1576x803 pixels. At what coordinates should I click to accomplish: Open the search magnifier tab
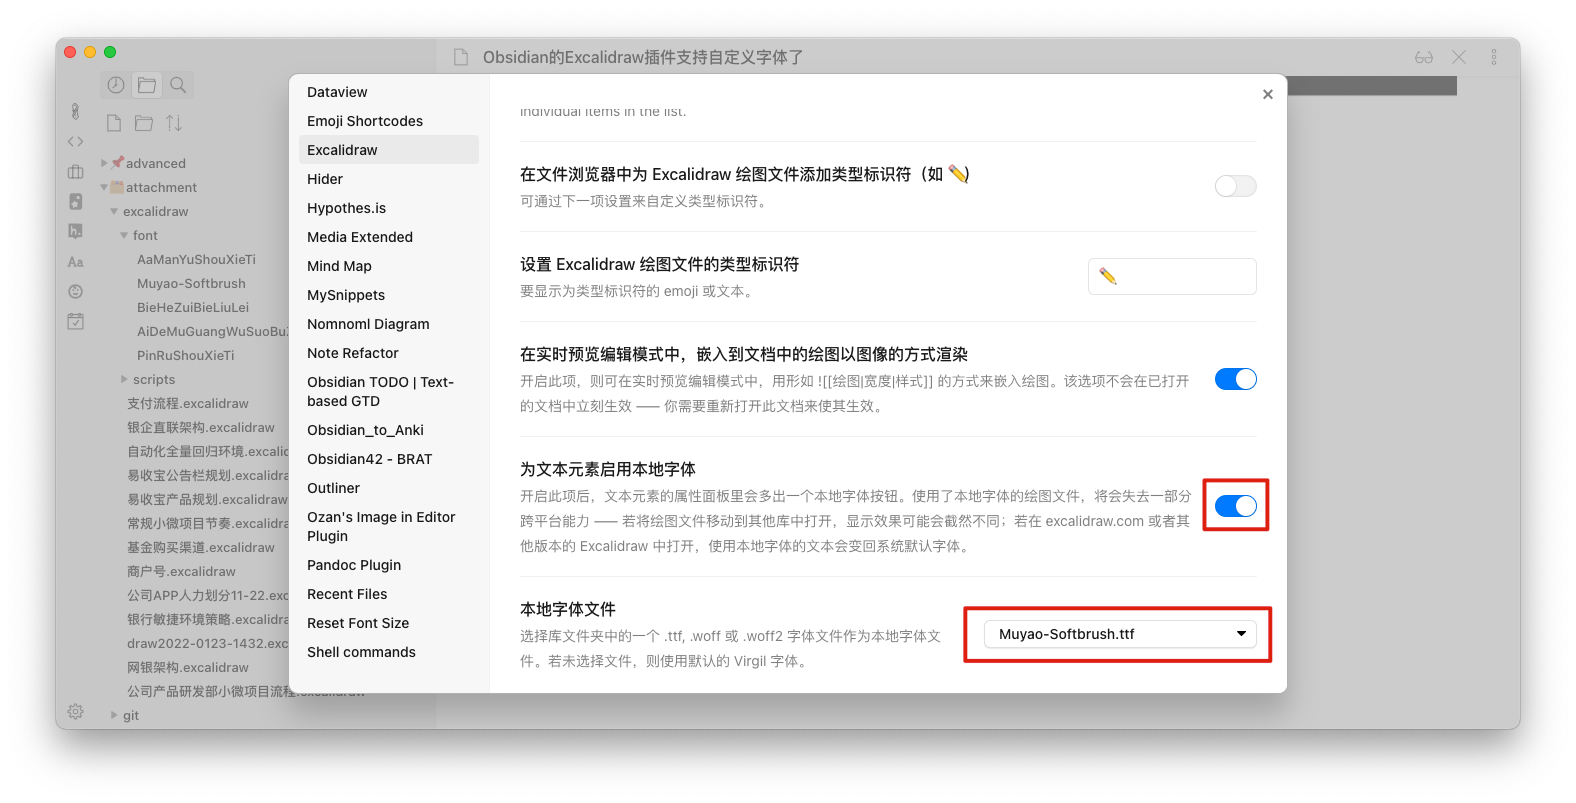(x=178, y=85)
